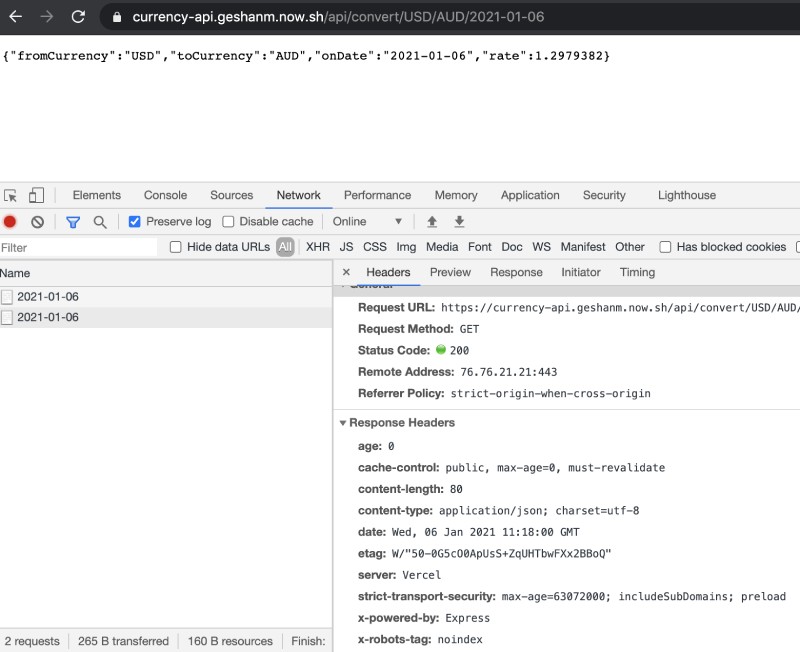This screenshot has height=652, width=800.
Task: Switch to the Preview tab
Action: click(450, 271)
